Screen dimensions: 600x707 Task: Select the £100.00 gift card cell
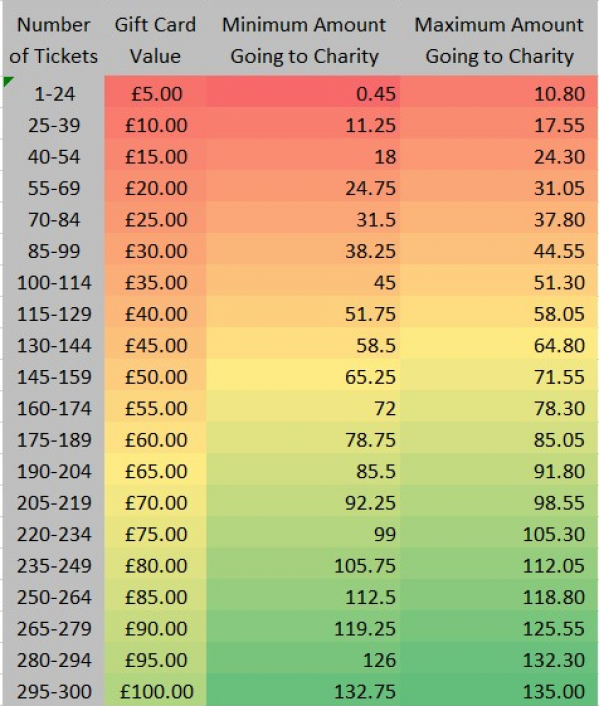point(156,689)
